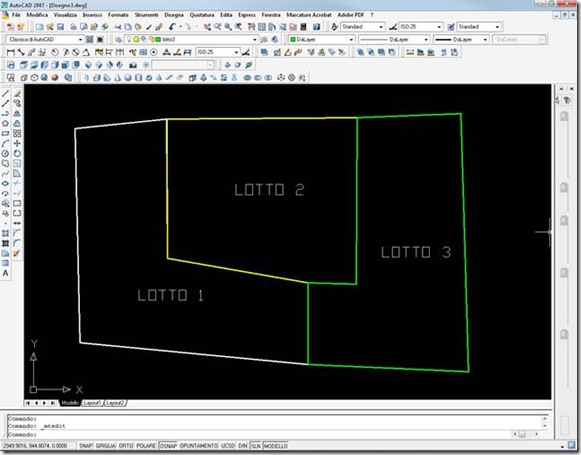Expand the Classica di AutoCAD workspace dropdown

[44, 39]
